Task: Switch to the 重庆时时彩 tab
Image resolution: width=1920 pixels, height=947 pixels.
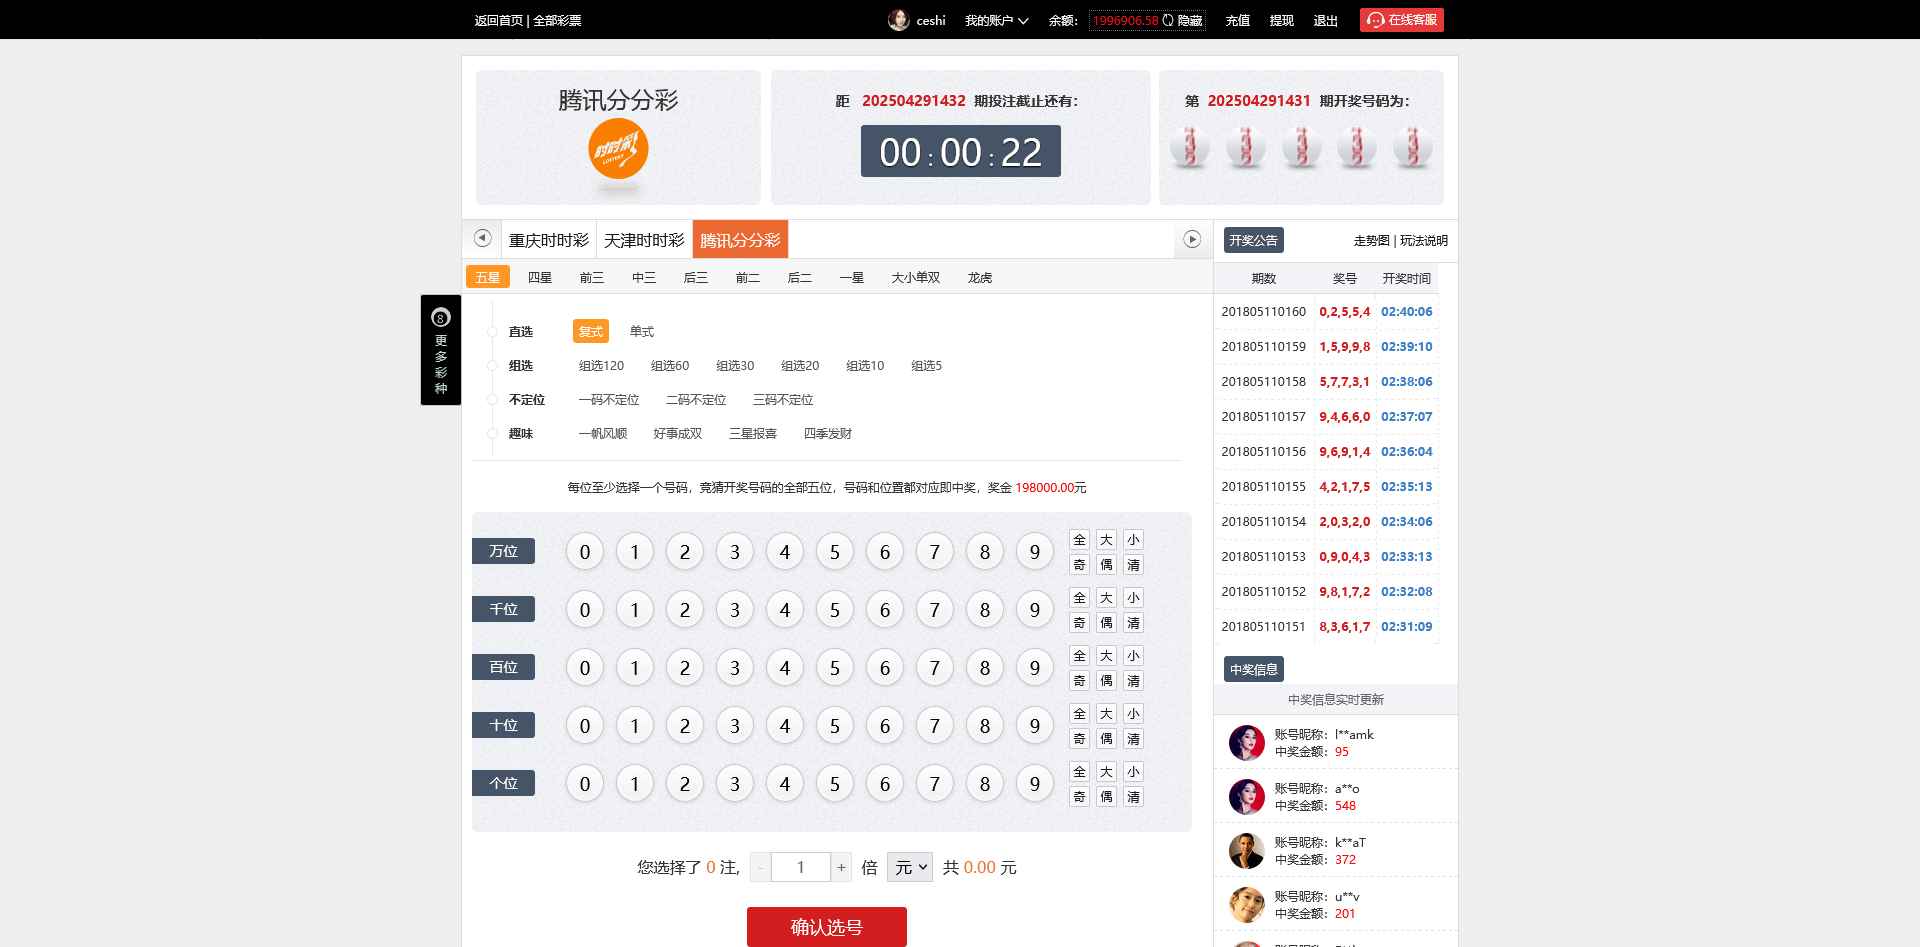Action: tap(548, 239)
